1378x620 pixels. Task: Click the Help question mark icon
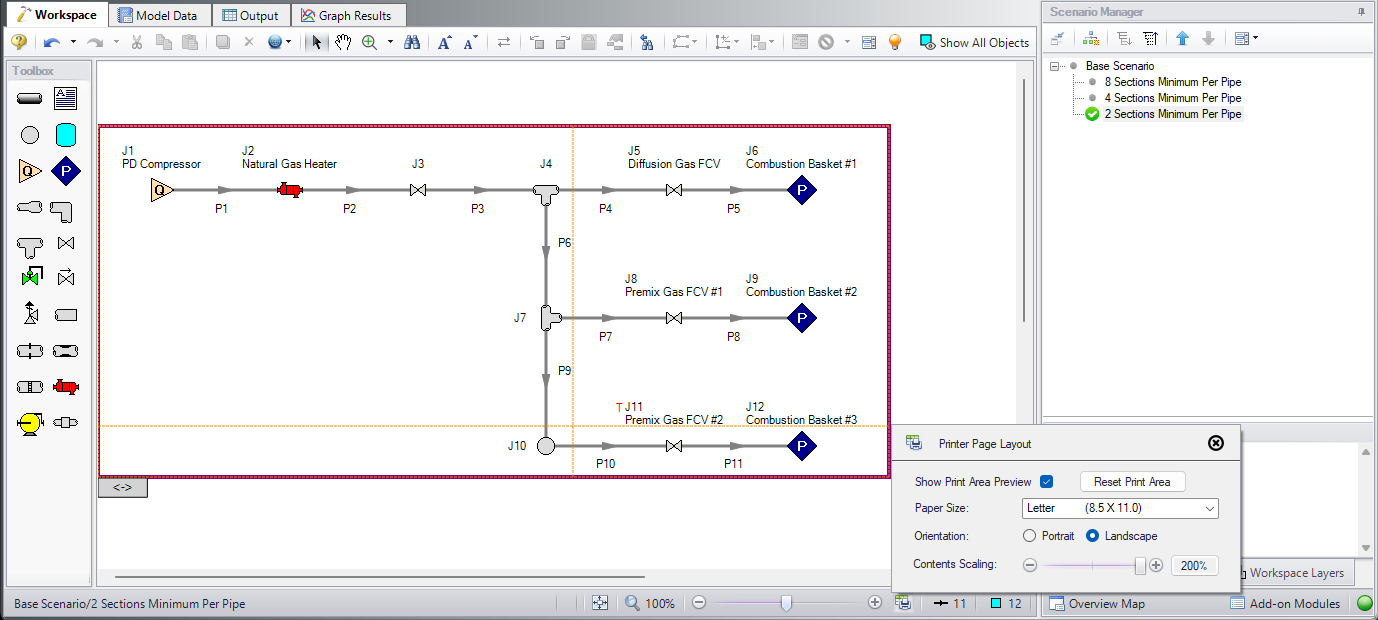18,42
